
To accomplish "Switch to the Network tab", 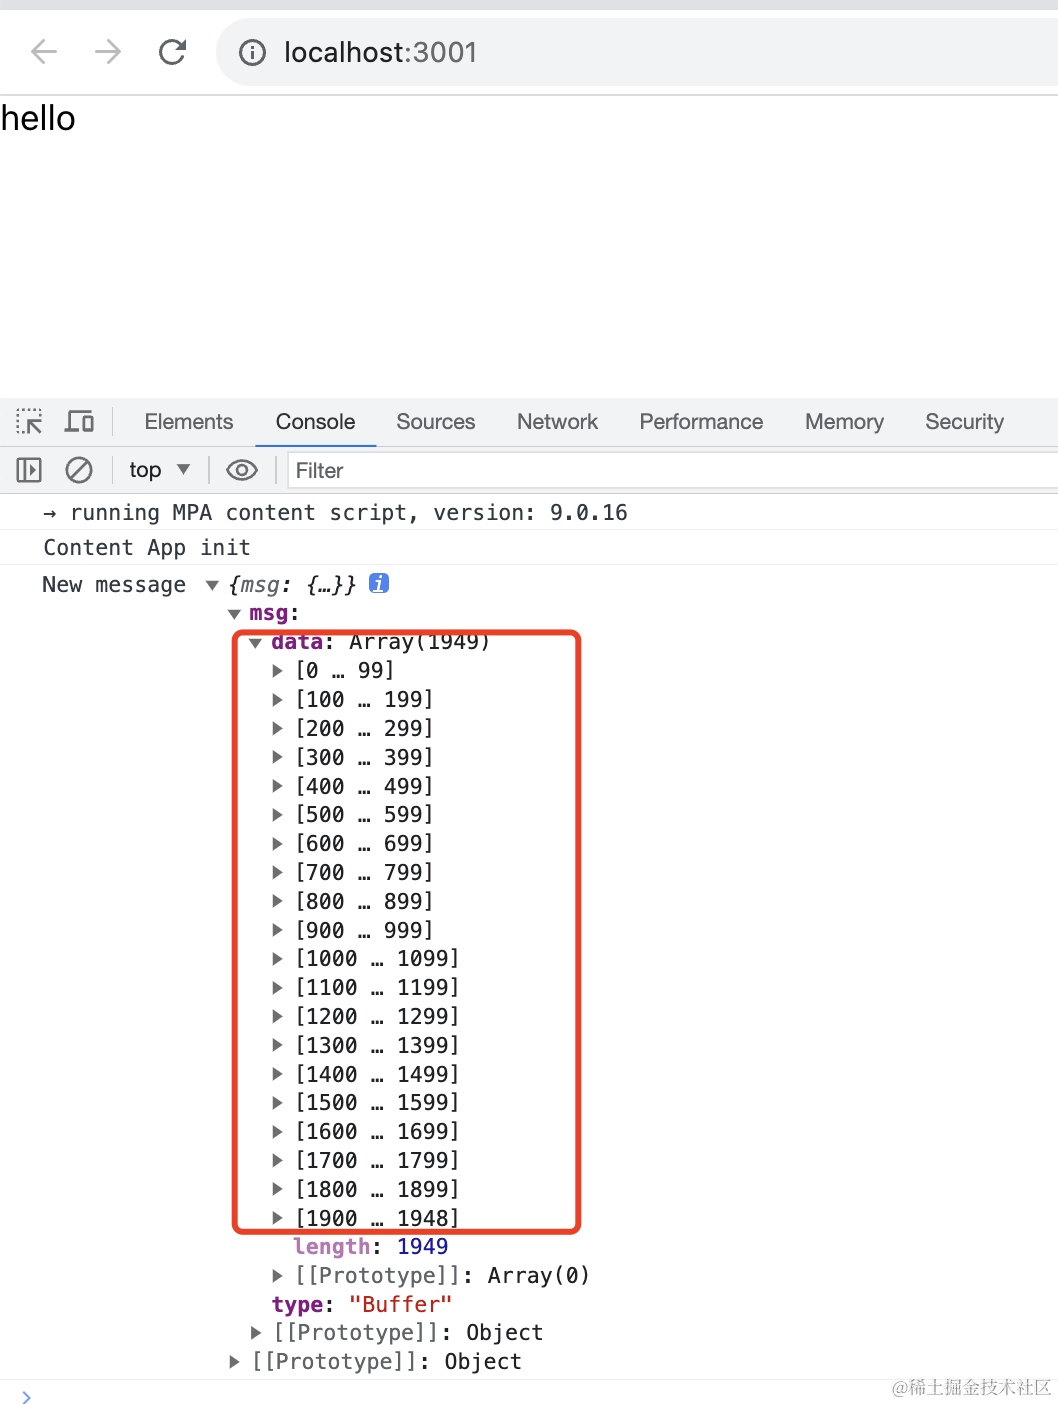I will coord(557,422).
